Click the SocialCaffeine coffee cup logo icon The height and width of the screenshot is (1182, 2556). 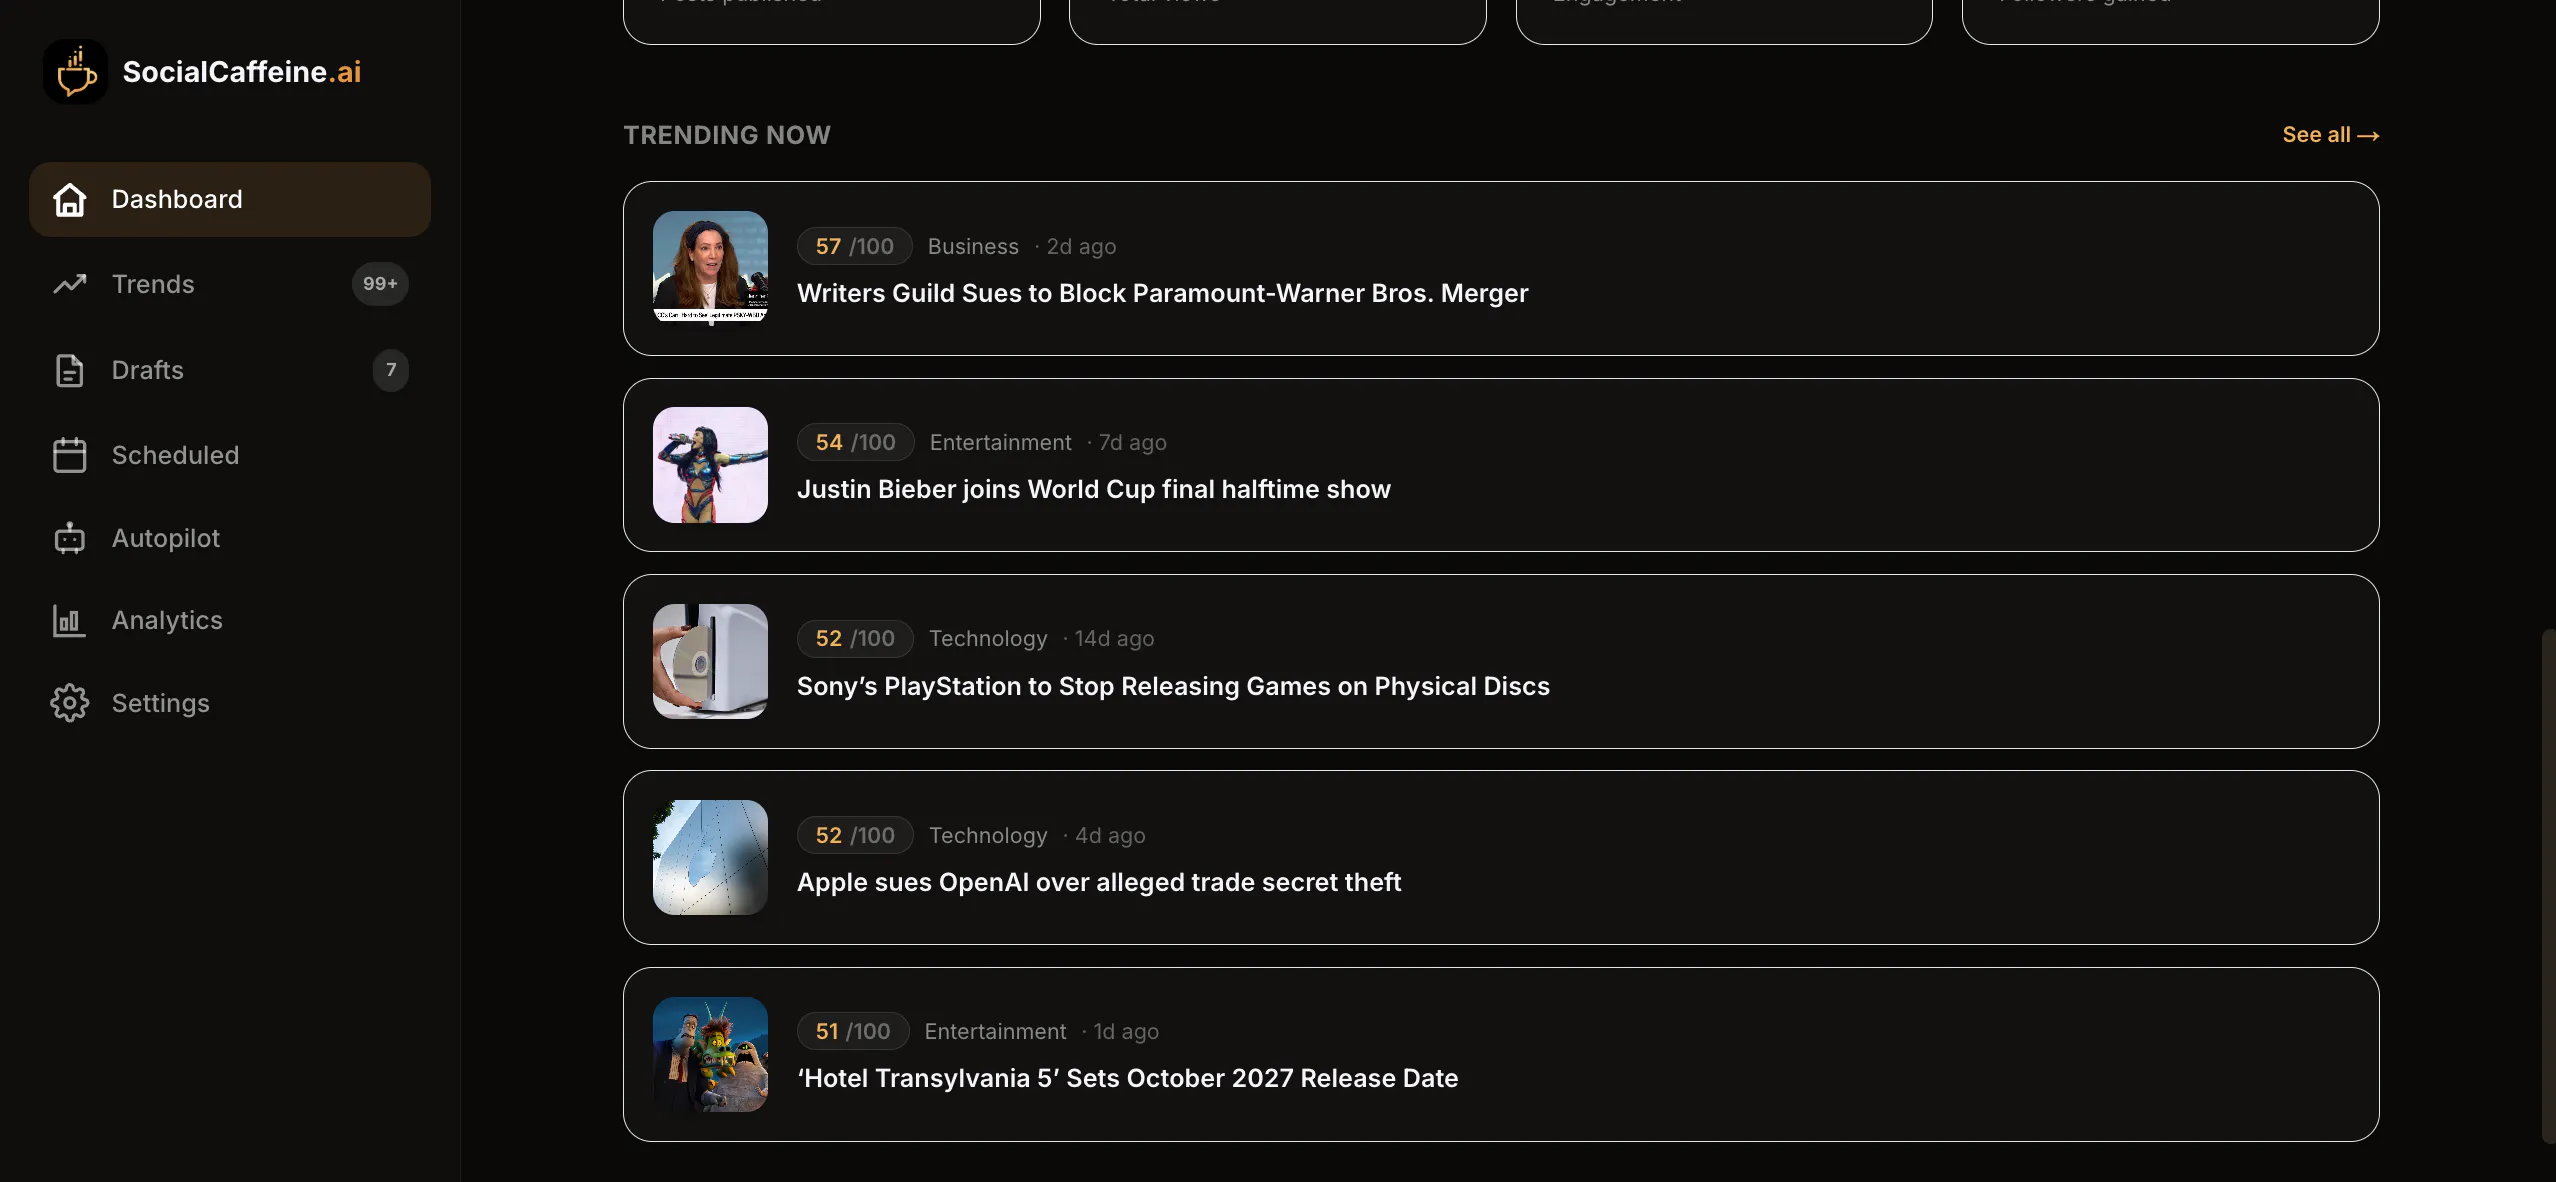point(76,72)
